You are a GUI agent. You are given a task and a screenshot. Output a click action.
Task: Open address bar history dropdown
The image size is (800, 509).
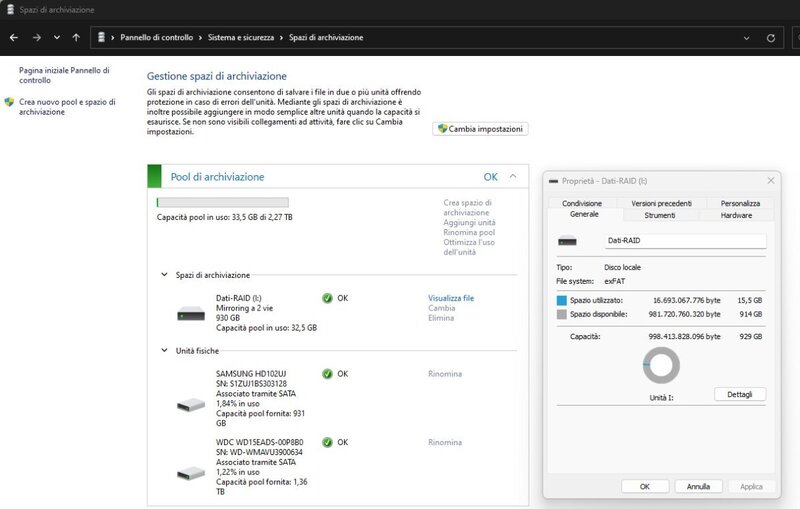[x=747, y=37]
